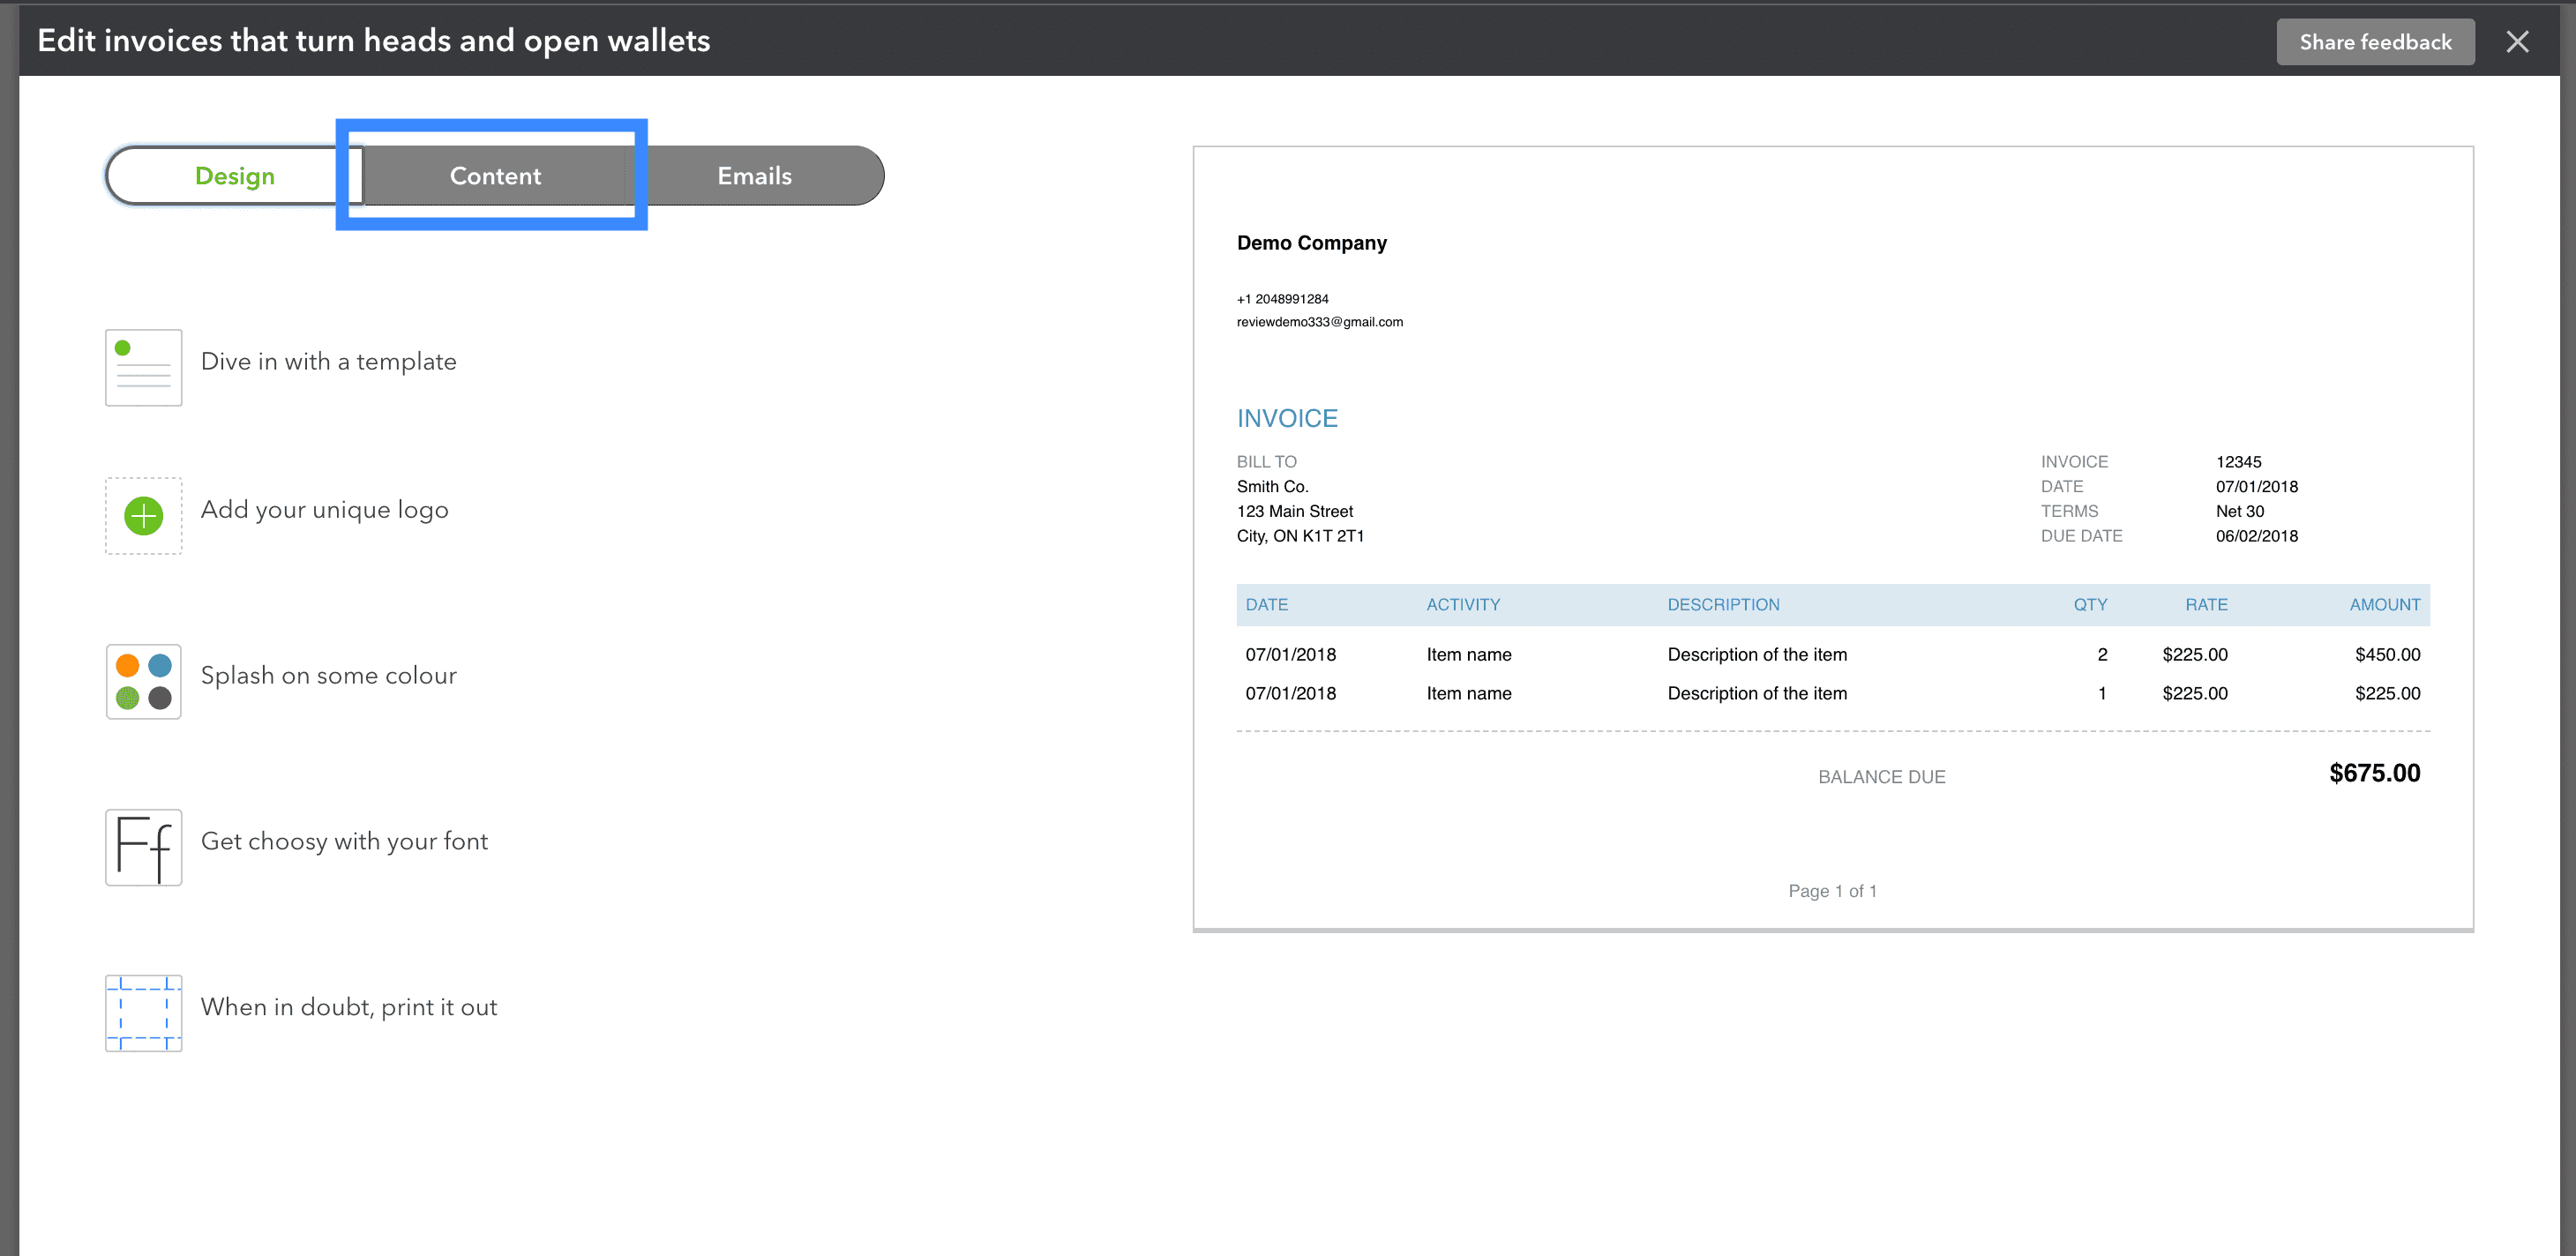The width and height of the screenshot is (2576, 1256).
Task: Switch to the Emails tab
Action: tap(754, 176)
